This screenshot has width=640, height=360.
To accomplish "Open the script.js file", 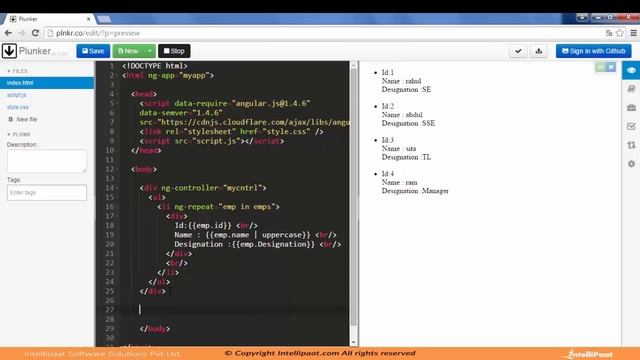I will [x=16, y=95].
